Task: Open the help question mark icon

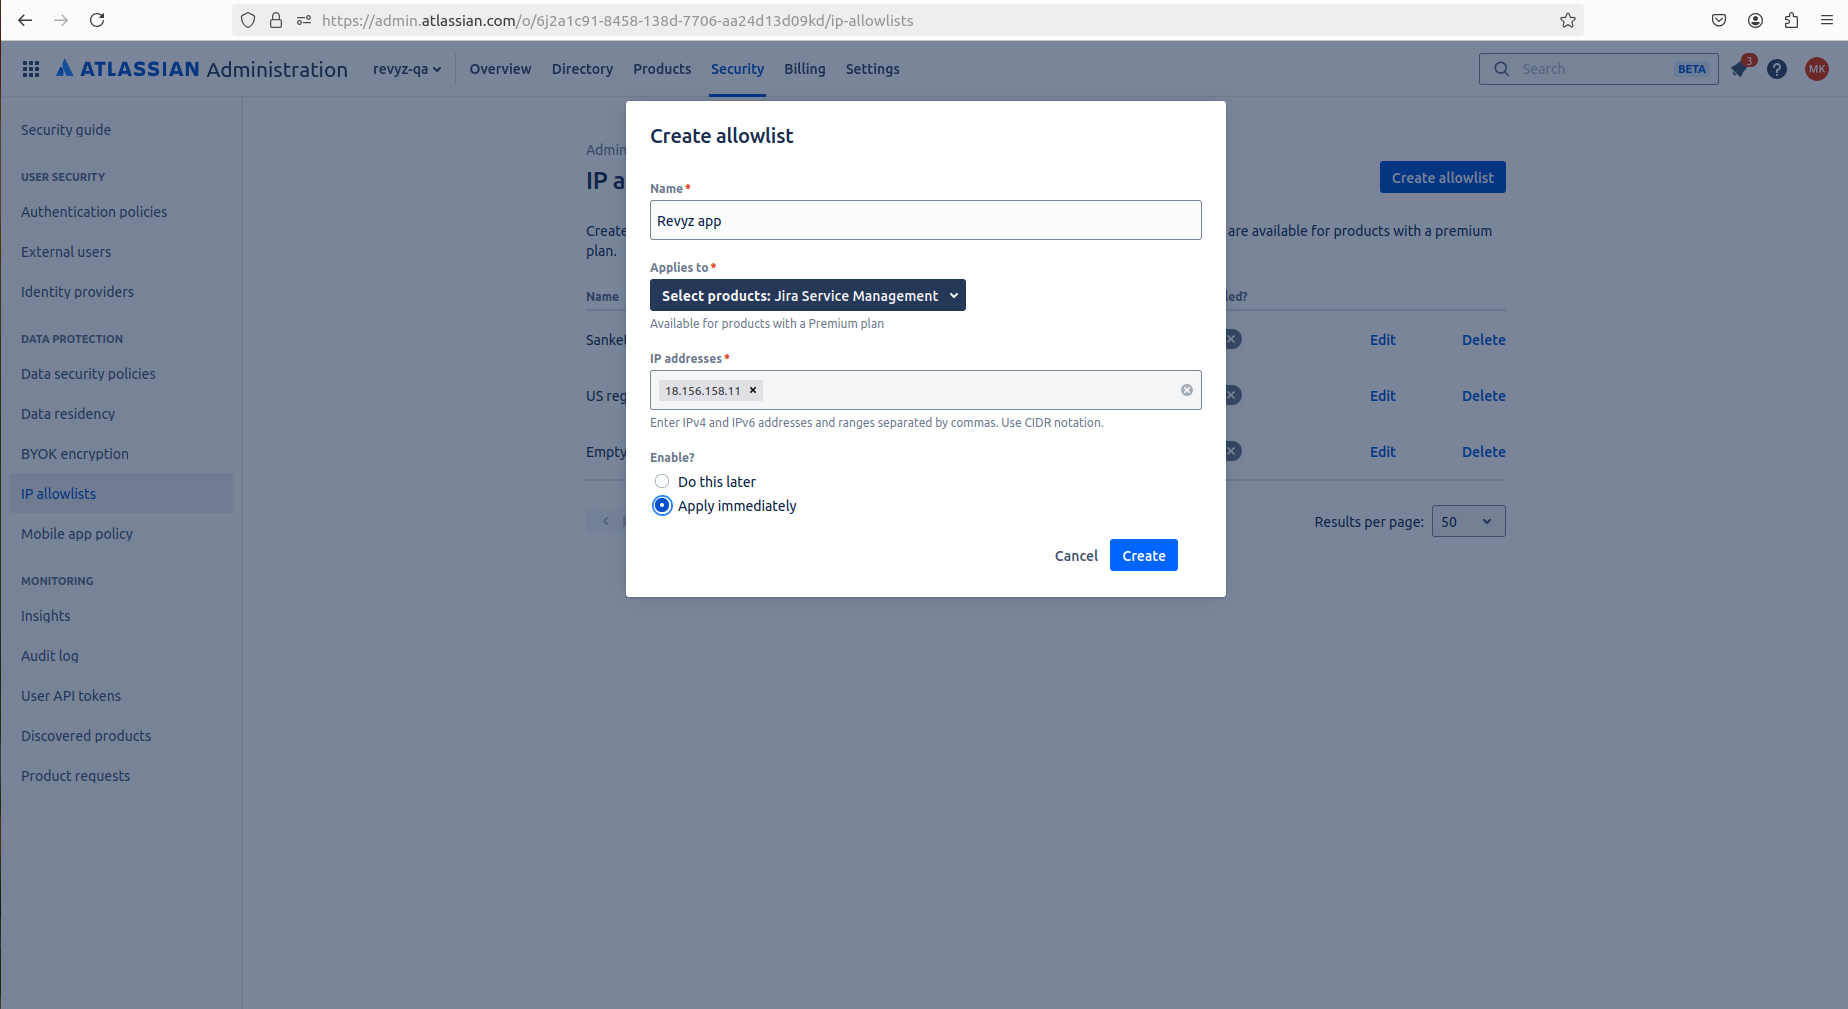Action: point(1776,69)
